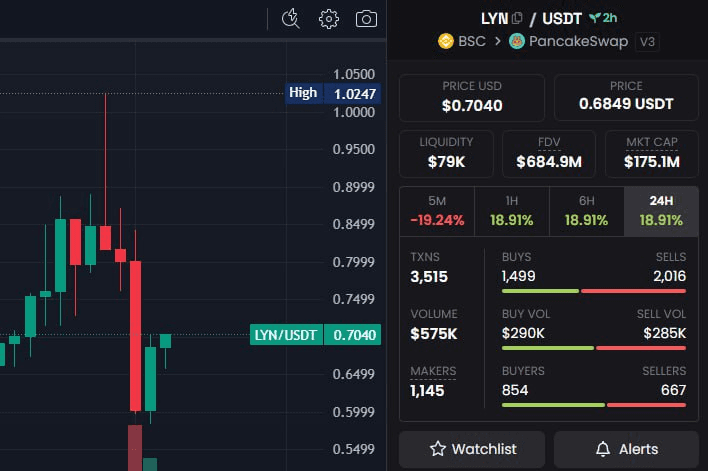Select the 5M timeframe tab

coord(437,211)
